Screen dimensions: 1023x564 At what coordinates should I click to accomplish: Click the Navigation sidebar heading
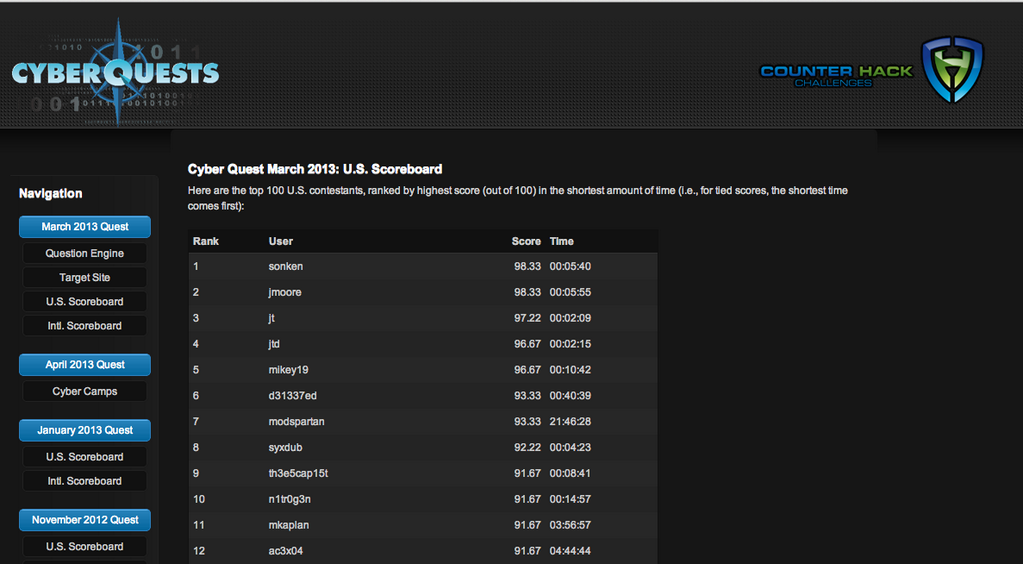tap(50, 194)
